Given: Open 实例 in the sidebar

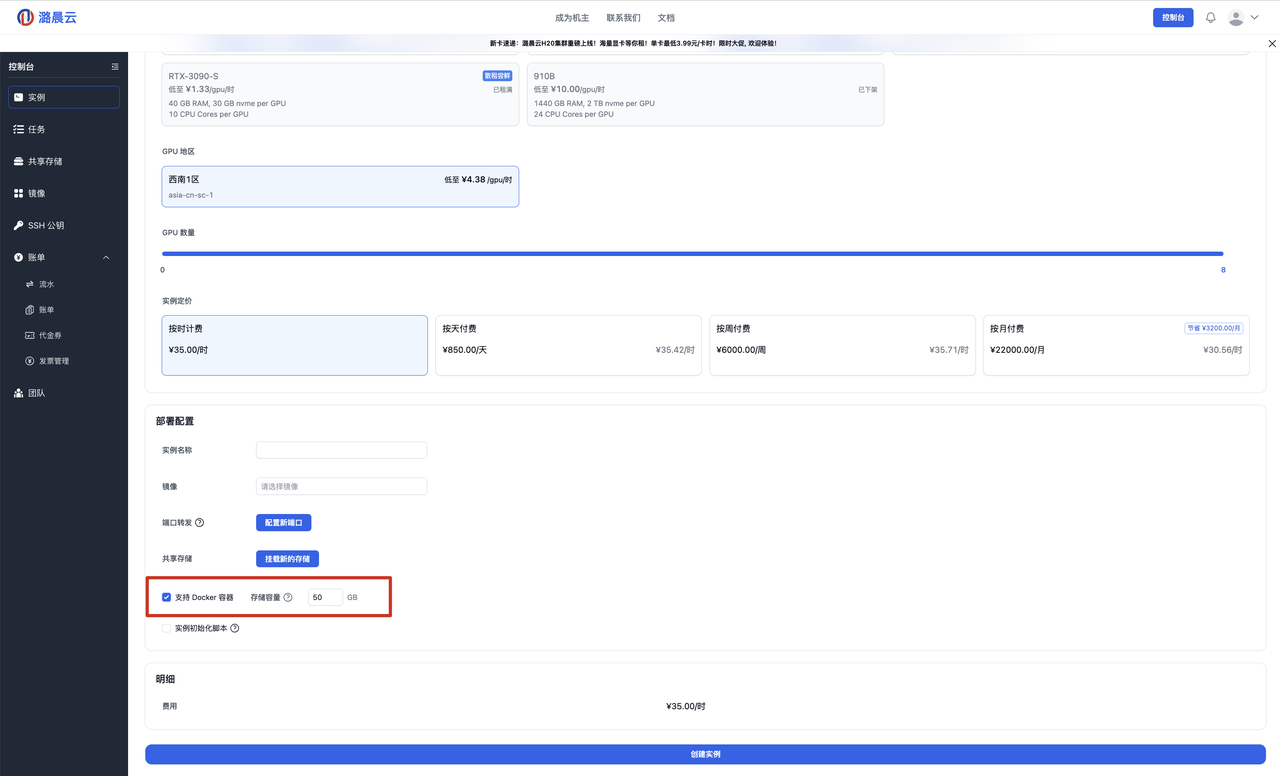Looking at the screenshot, I should click(x=64, y=97).
